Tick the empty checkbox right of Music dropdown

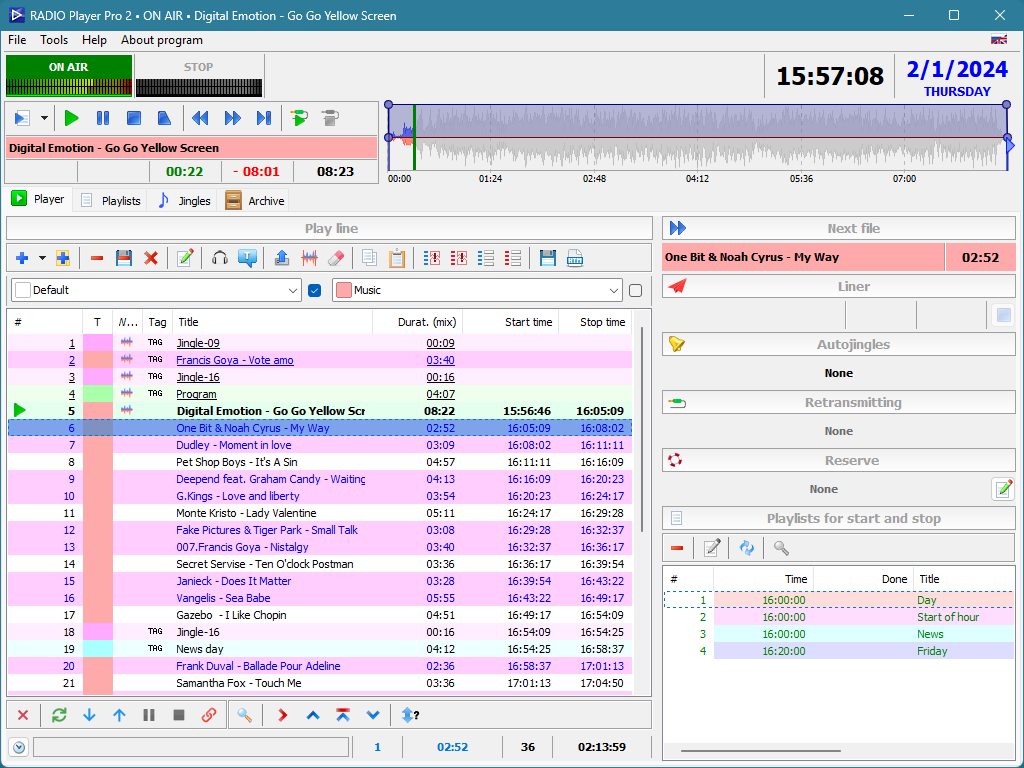click(x=635, y=290)
